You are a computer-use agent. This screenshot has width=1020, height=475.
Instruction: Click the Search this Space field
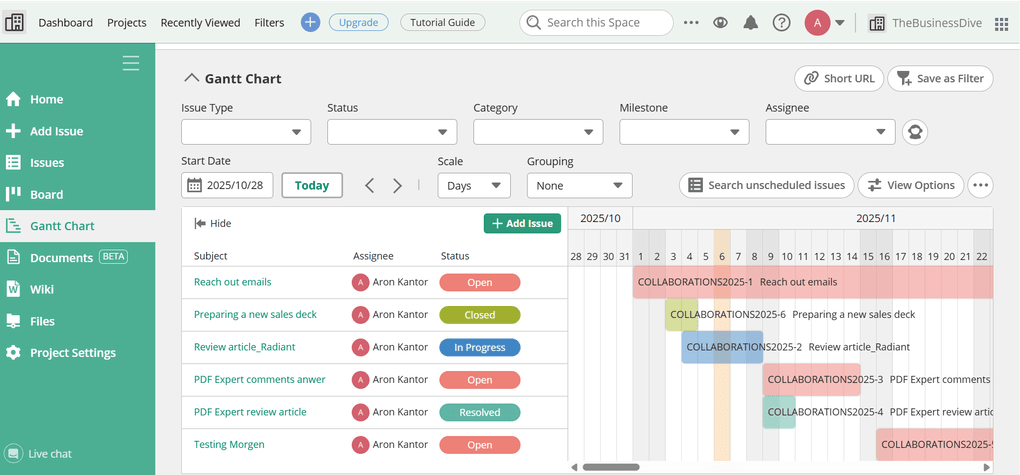597,23
